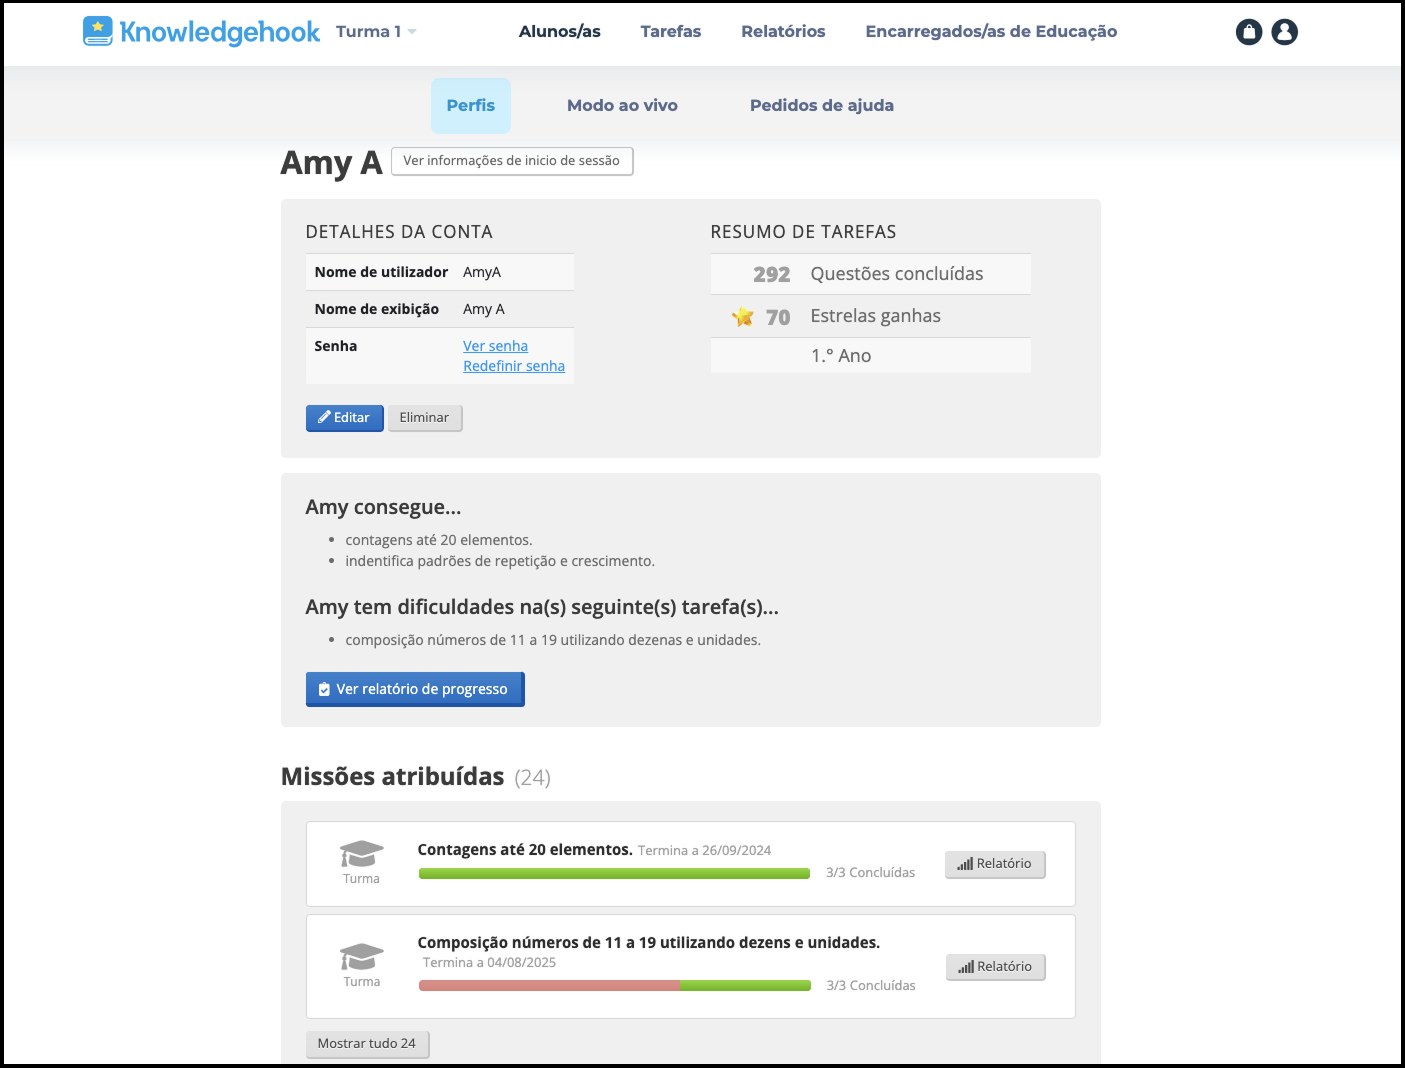Click class icon for Contagens até 20 elementos
1405x1068 pixels.
(361, 854)
